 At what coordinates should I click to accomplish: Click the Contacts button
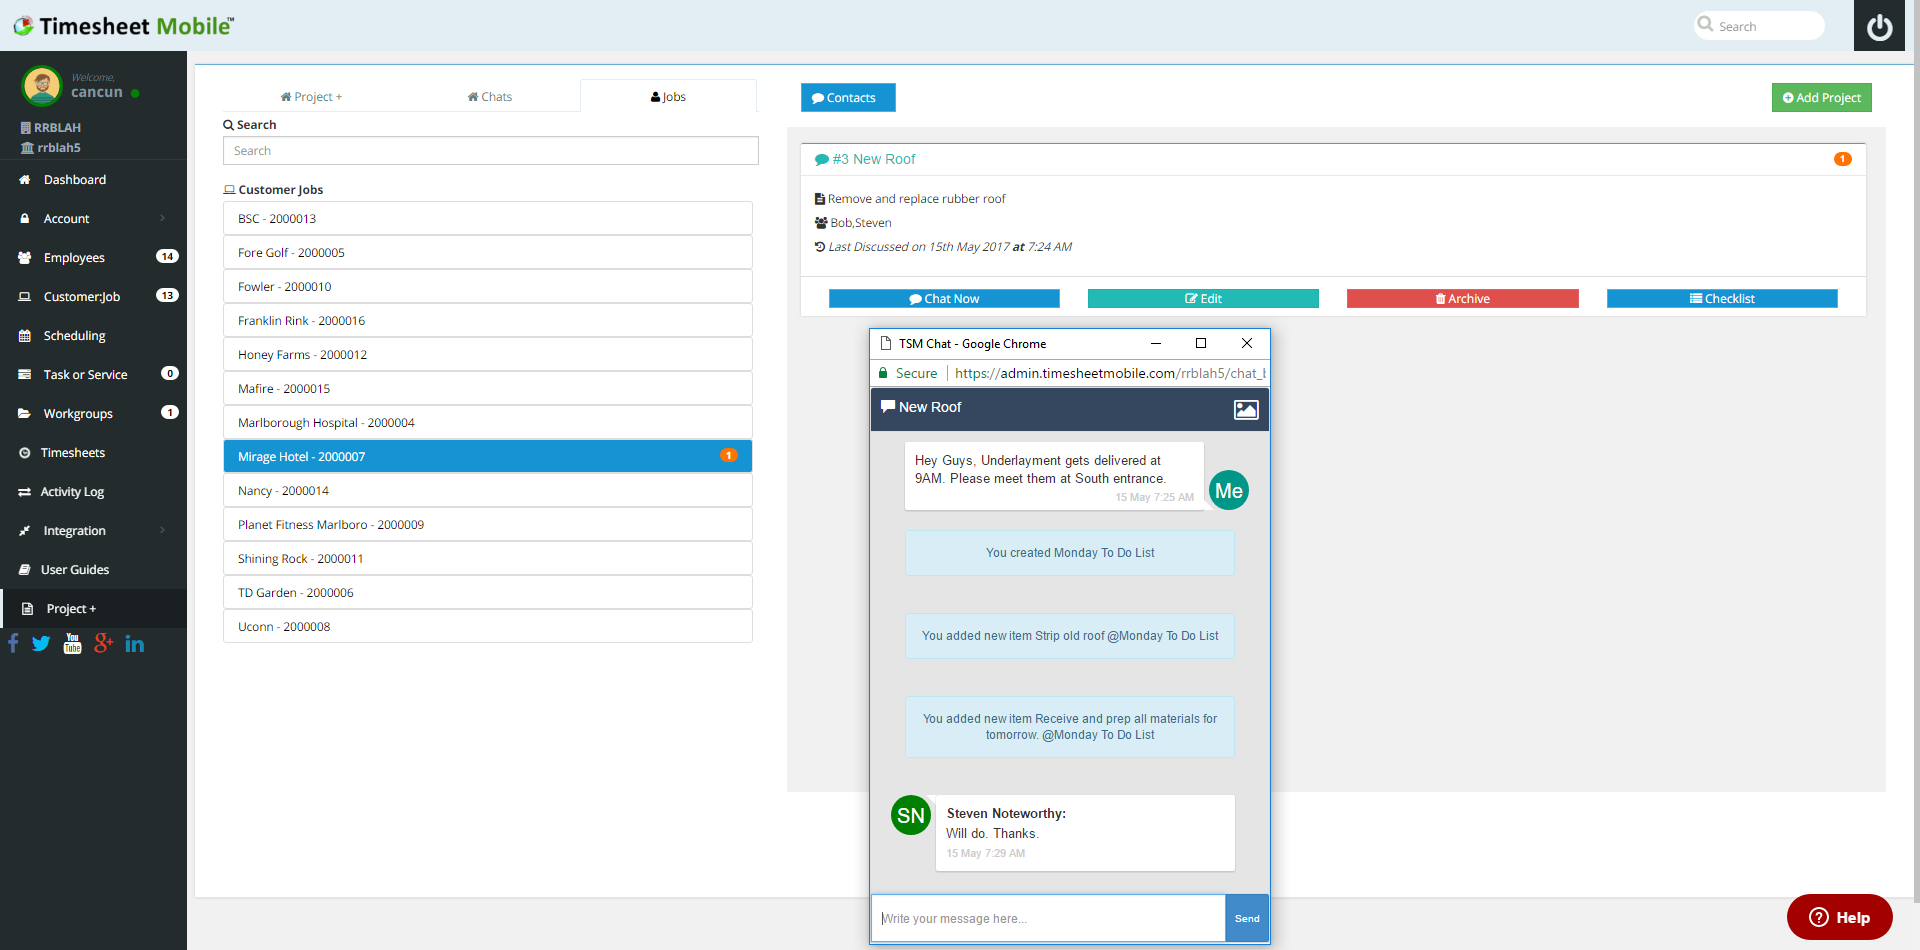[848, 98]
